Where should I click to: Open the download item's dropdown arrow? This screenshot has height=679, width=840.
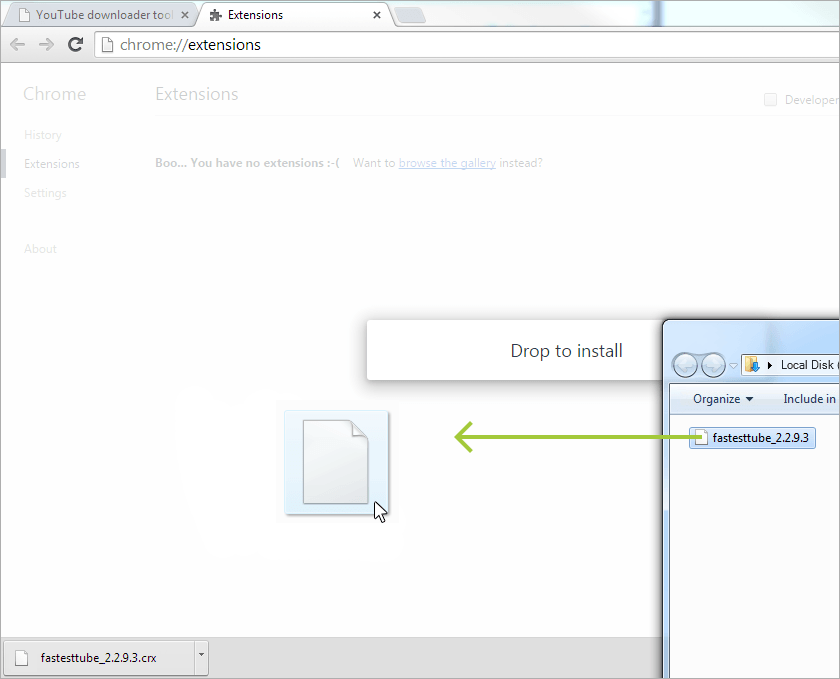201,657
